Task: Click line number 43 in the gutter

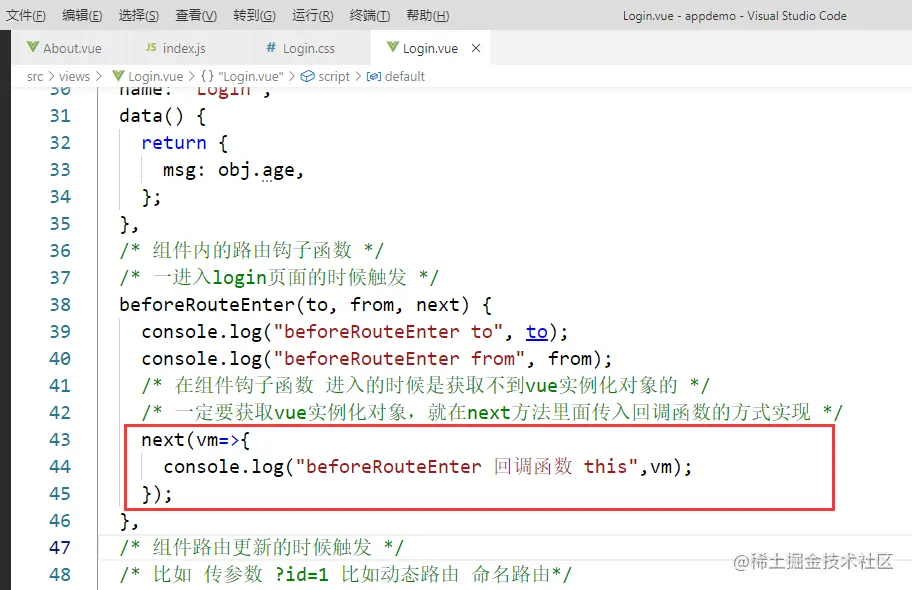Action: [59, 440]
